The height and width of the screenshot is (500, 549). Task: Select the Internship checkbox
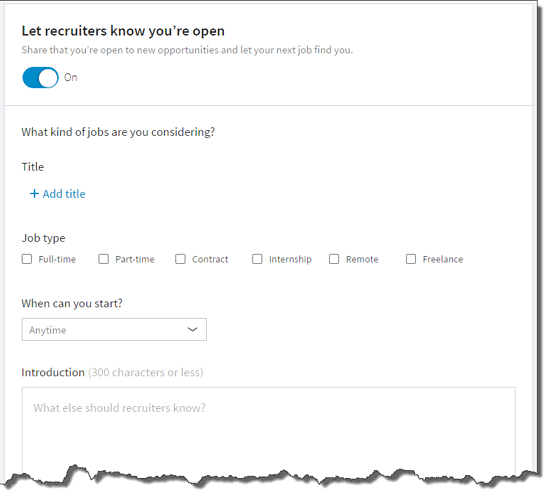click(257, 259)
